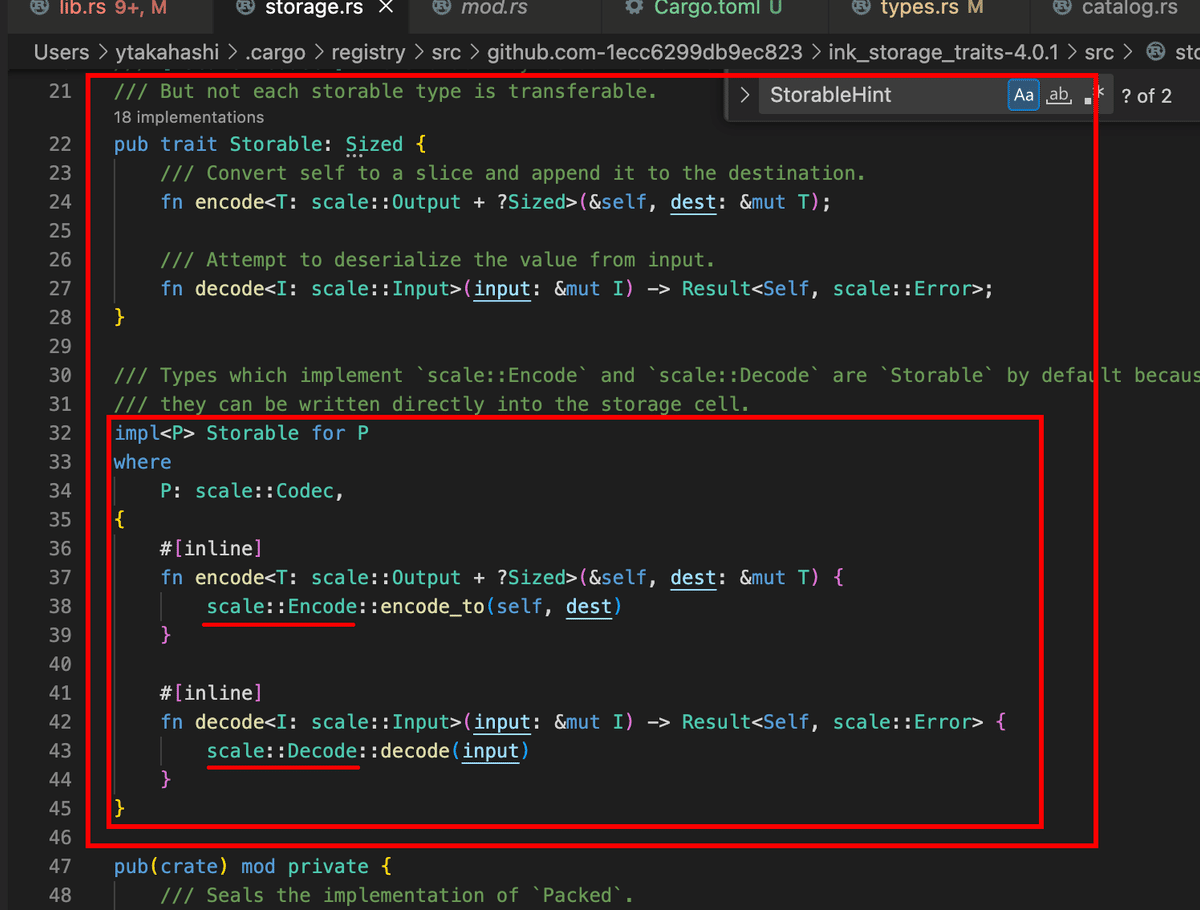Toggle Match Whole Word option

(x=1058, y=95)
